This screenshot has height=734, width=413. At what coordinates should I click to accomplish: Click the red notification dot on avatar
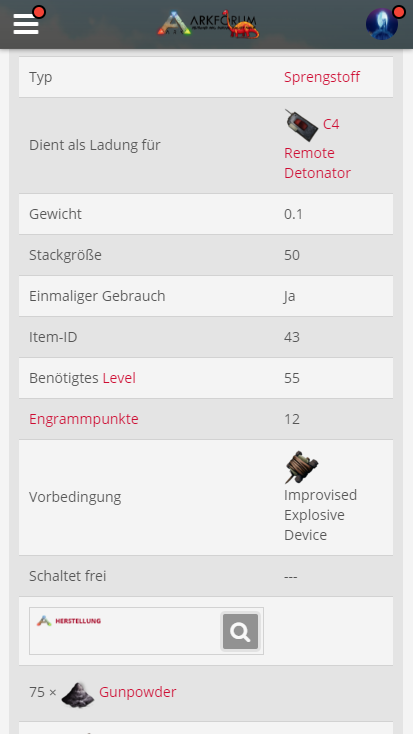point(398,12)
